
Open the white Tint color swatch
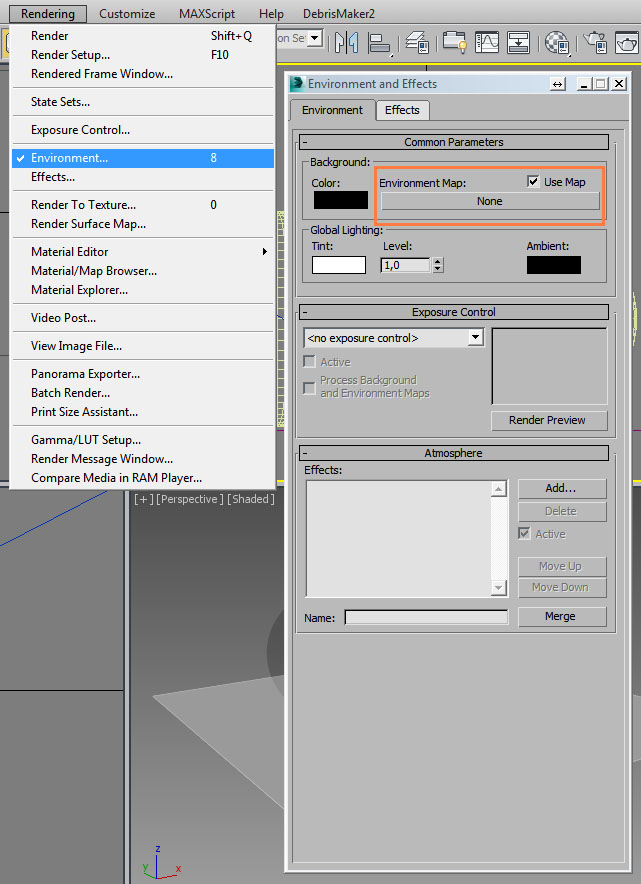coord(339,265)
